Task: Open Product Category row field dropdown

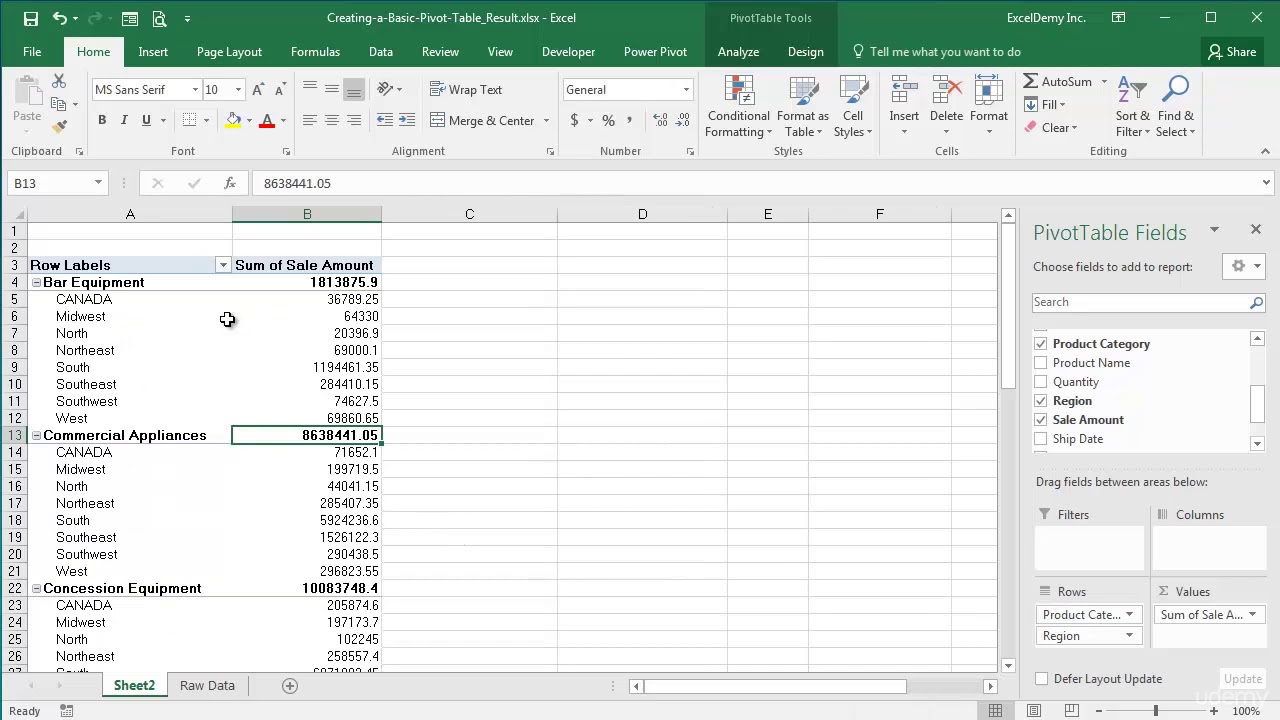Action: (x=1130, y=615)
